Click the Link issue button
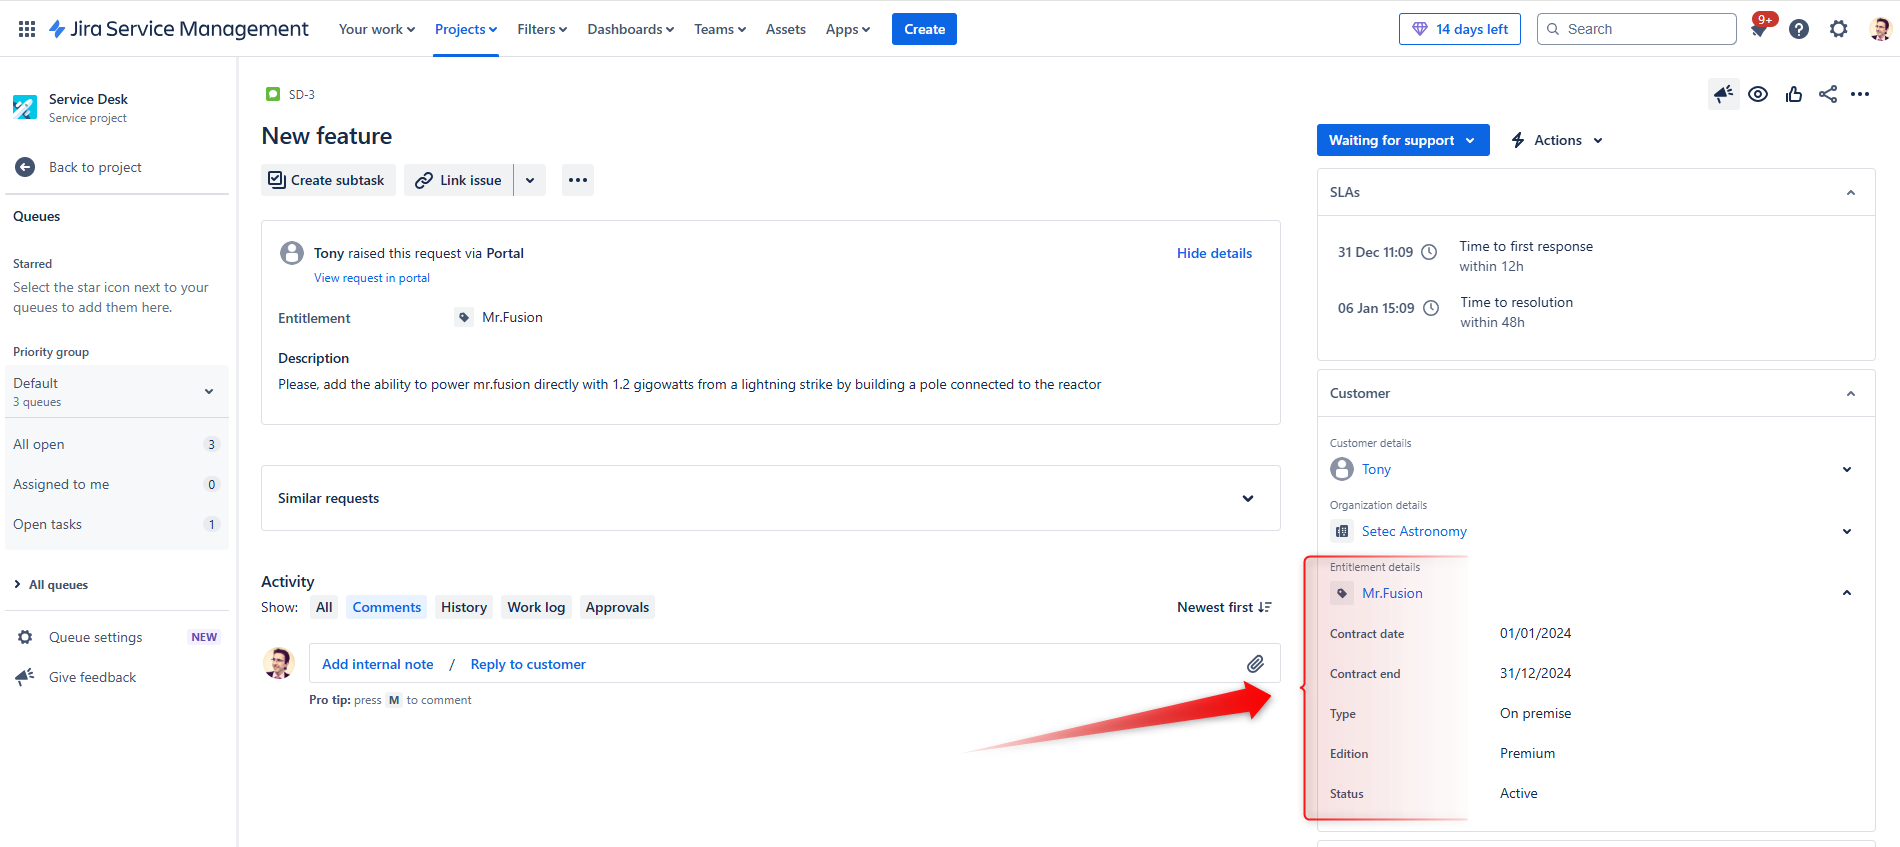 459,180
